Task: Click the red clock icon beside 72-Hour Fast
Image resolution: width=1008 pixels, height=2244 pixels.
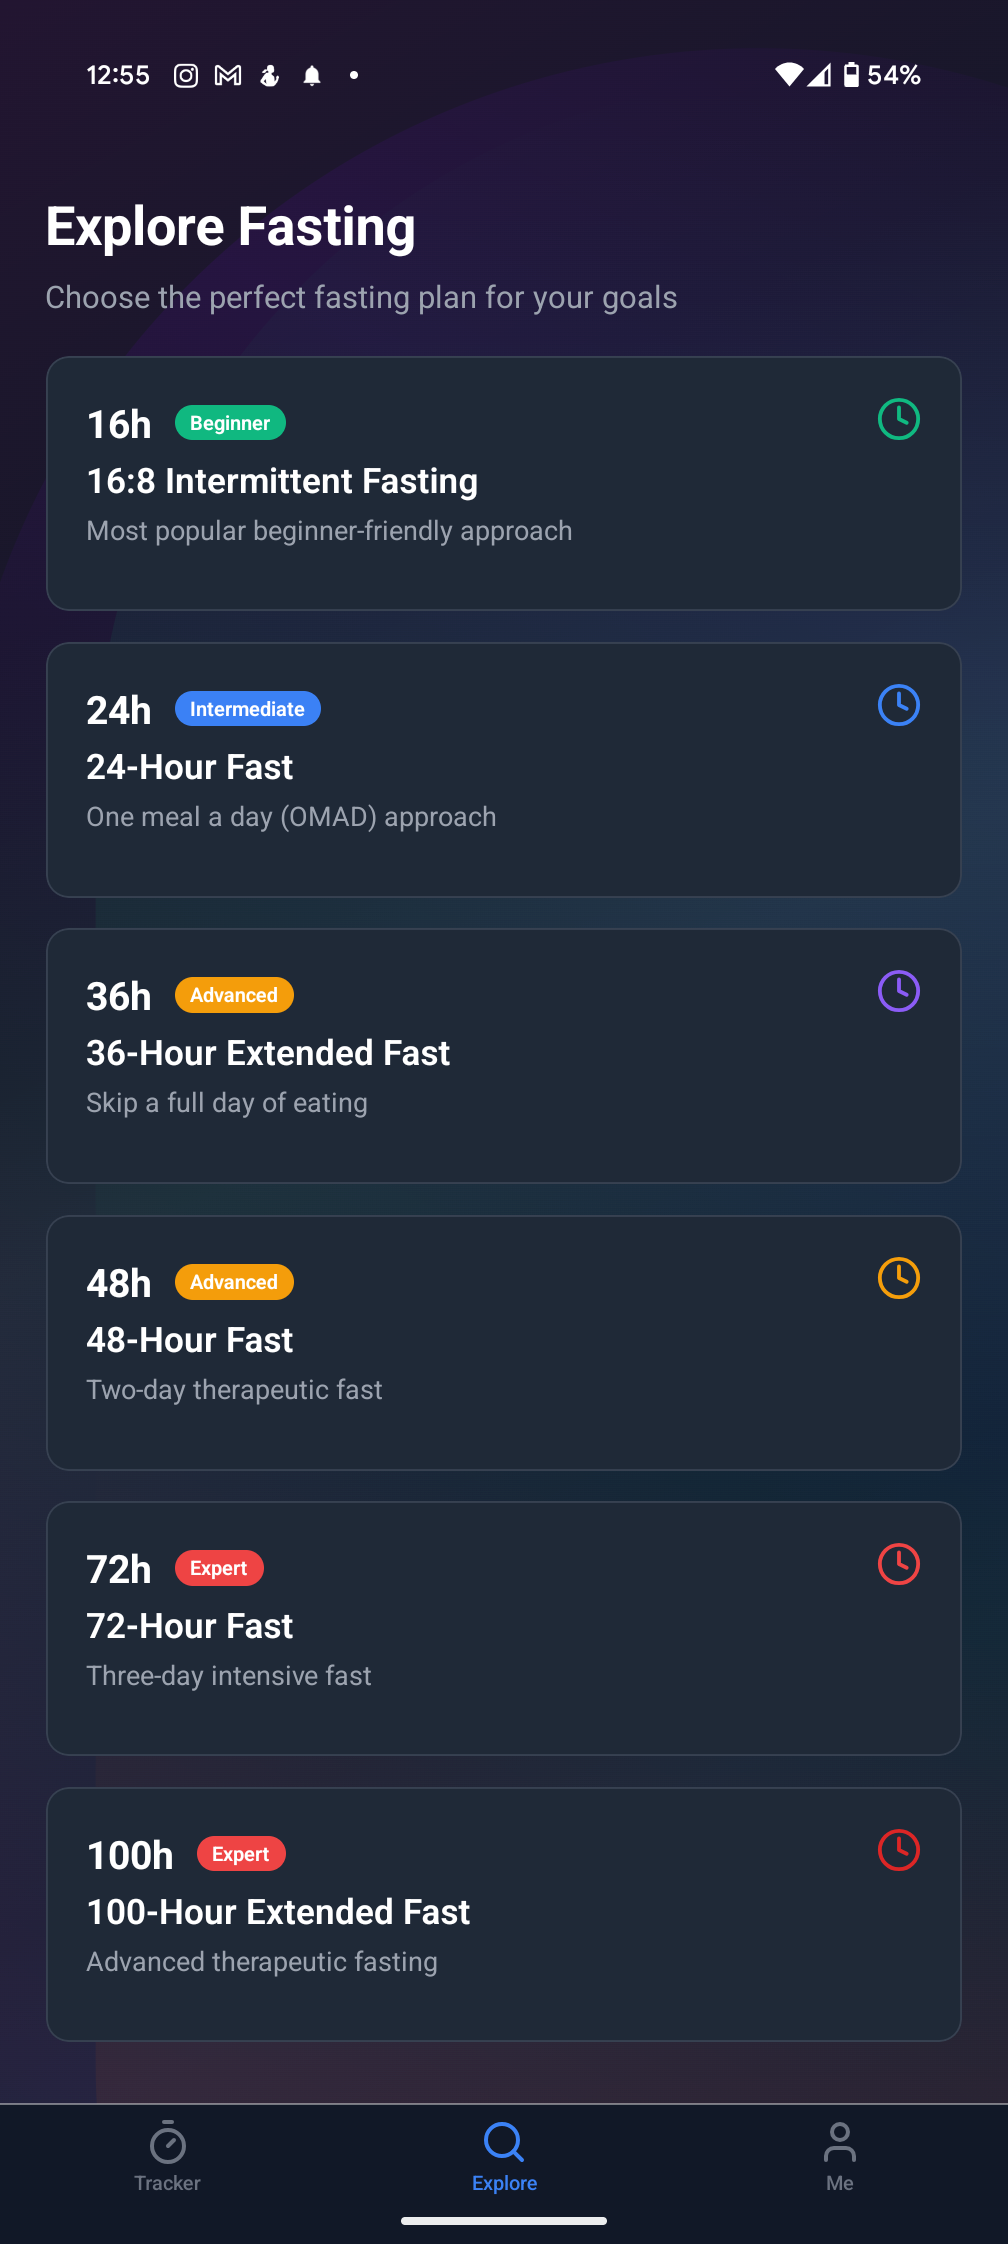Action: point(898,1564)
